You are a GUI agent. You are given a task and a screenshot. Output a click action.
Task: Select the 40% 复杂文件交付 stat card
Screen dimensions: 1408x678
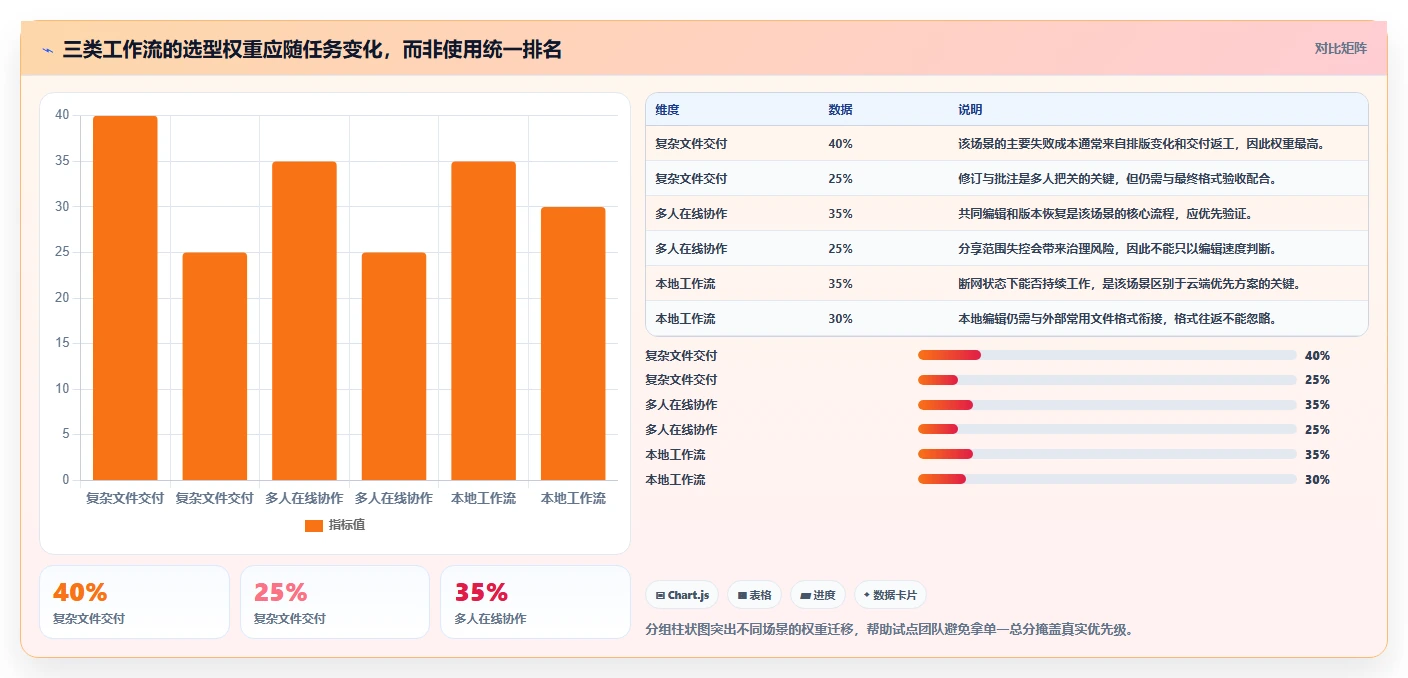coord(134,602)
